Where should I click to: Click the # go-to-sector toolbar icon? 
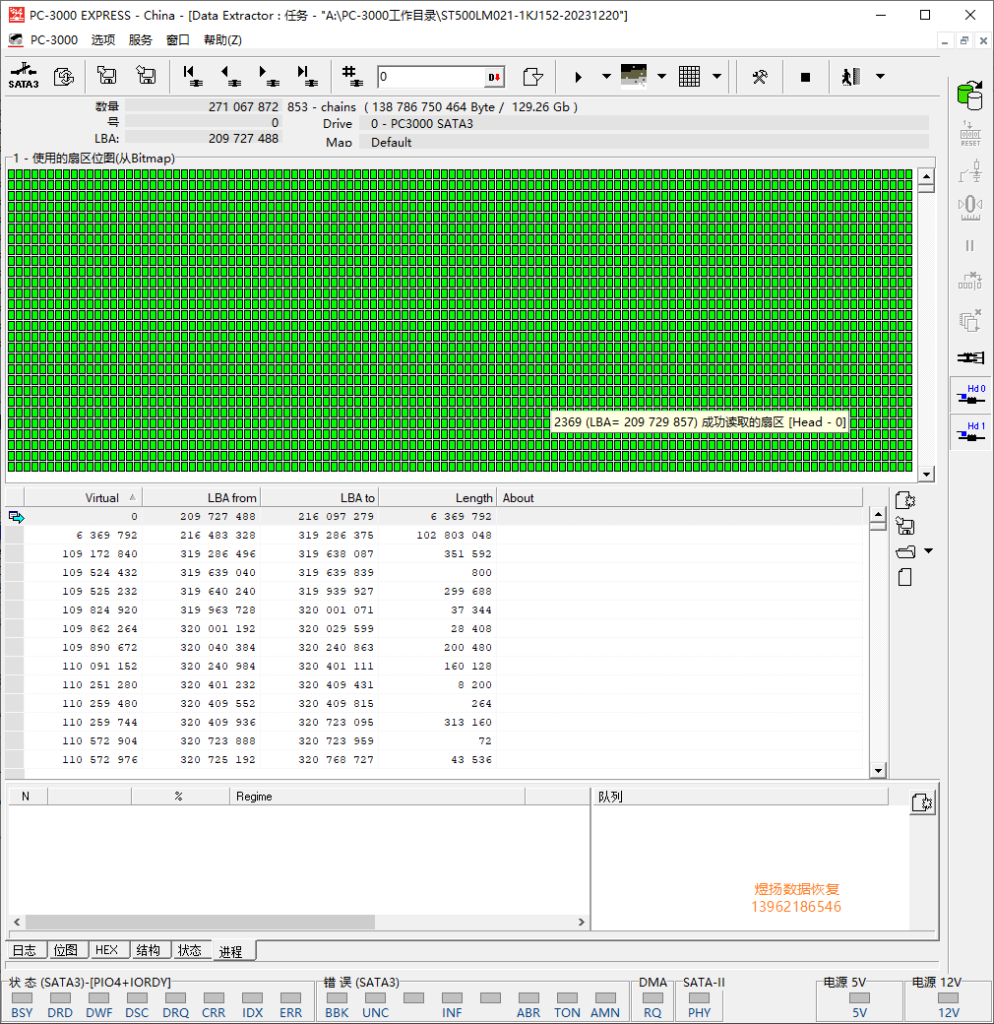pyautogui.click(x=352, y=76)
